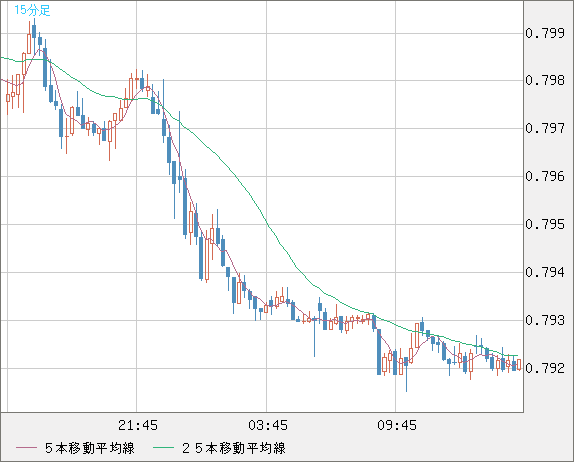Viewport: 574px width, 462px height.
Task: Select the 0.796 price axis label
Action: (545, 176)
